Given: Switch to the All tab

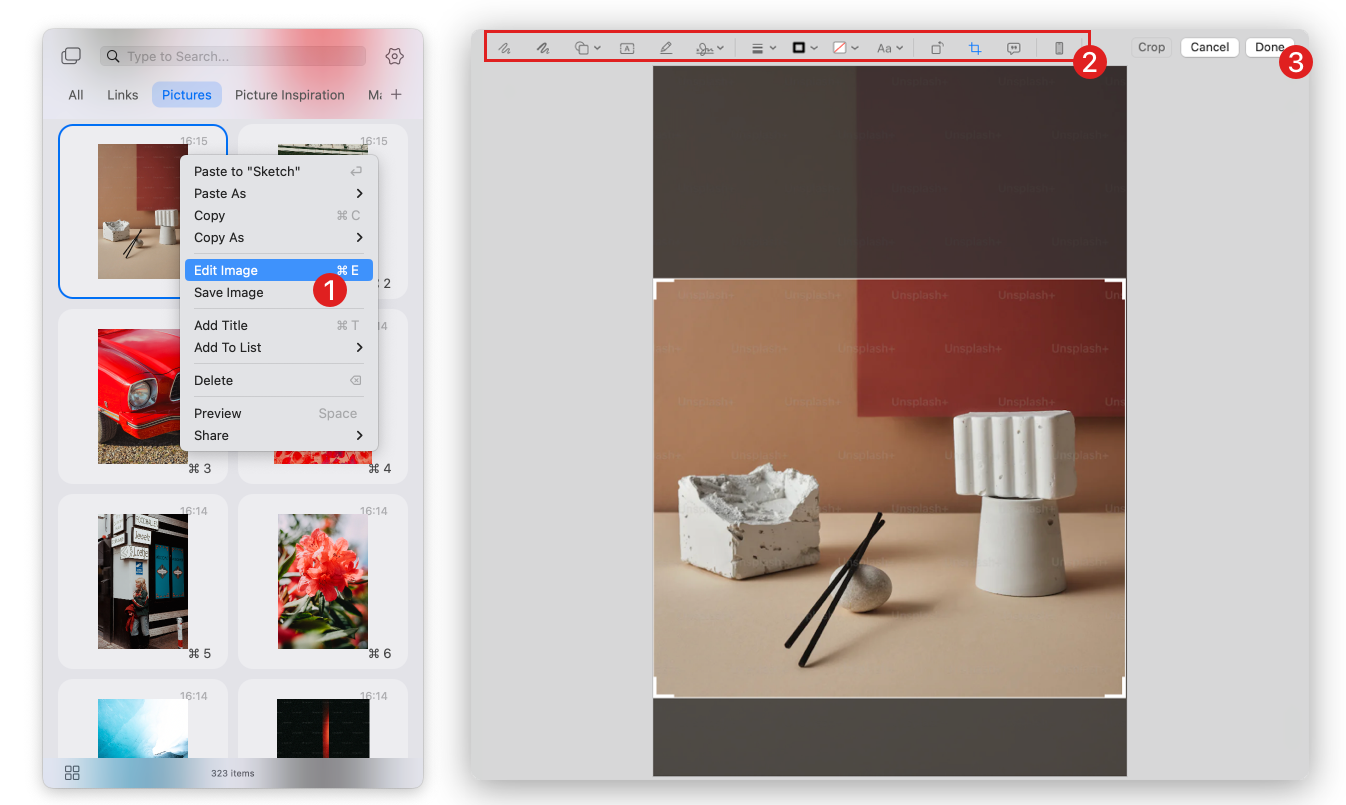Looking at the screenshot, I should coord(76,95).
